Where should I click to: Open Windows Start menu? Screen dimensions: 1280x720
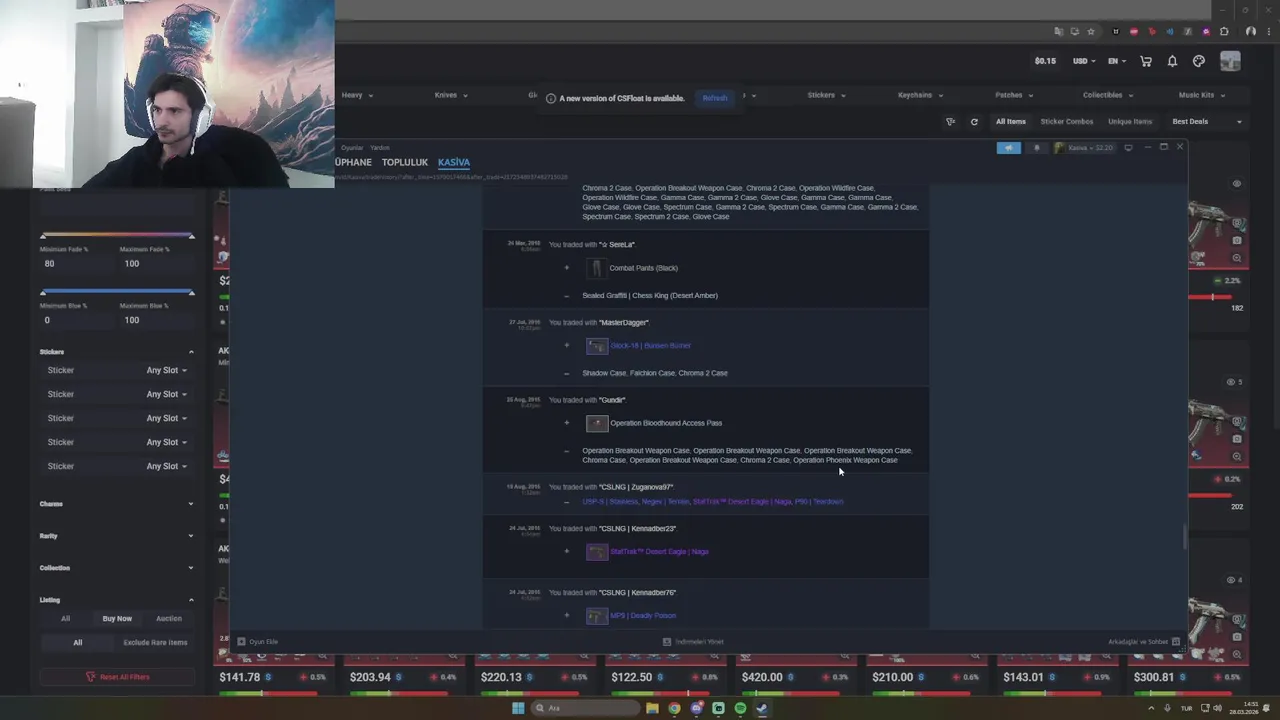click(518, 708)
